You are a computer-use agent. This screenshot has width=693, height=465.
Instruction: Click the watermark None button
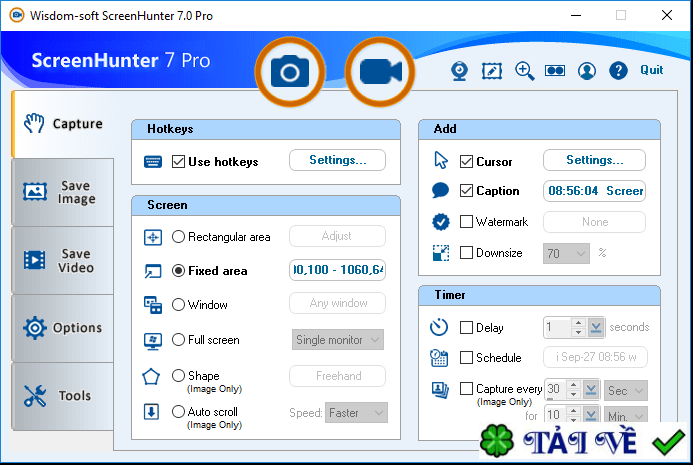pos(594,222)
